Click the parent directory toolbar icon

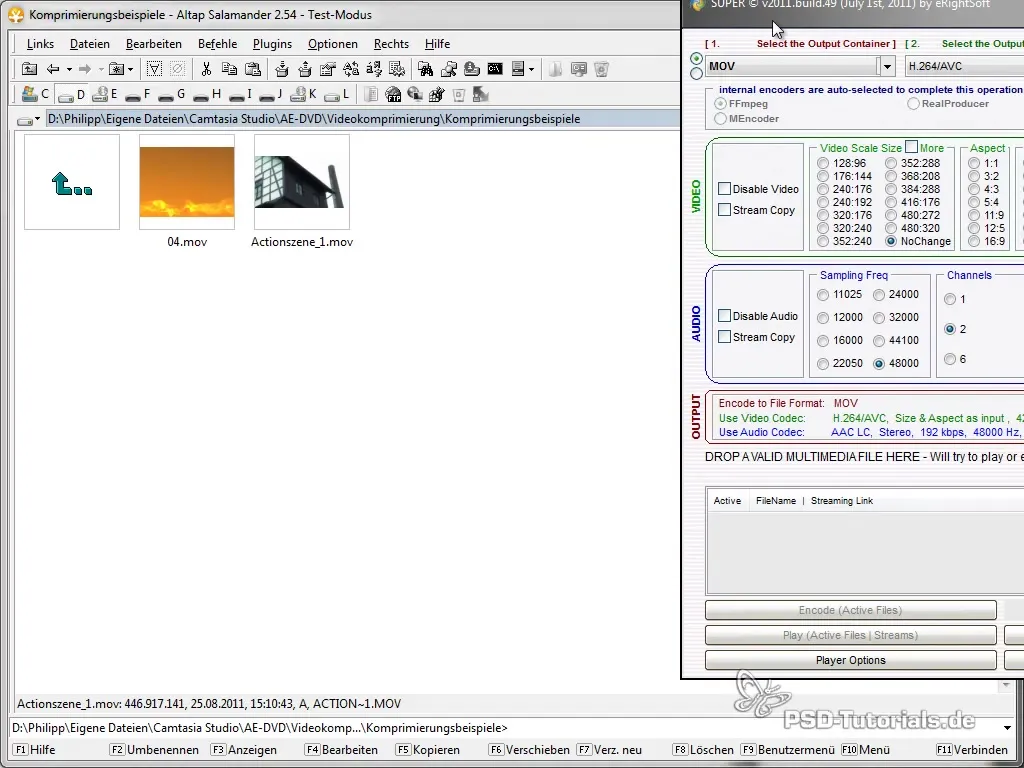29,69
